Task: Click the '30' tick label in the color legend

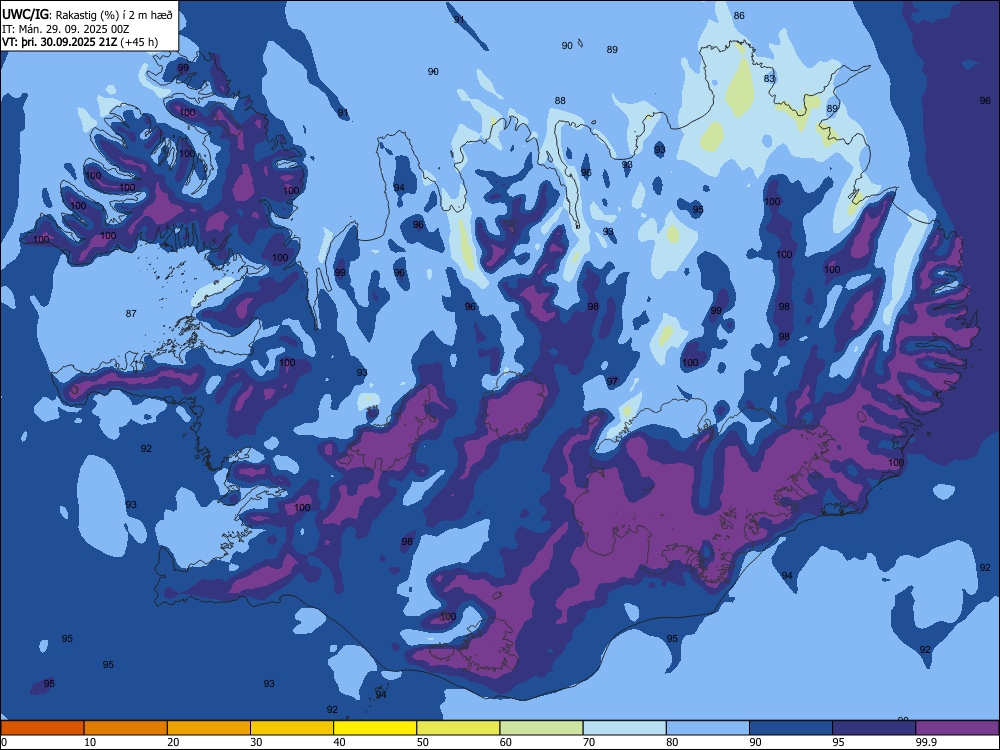Action: (x=256, y=742)
